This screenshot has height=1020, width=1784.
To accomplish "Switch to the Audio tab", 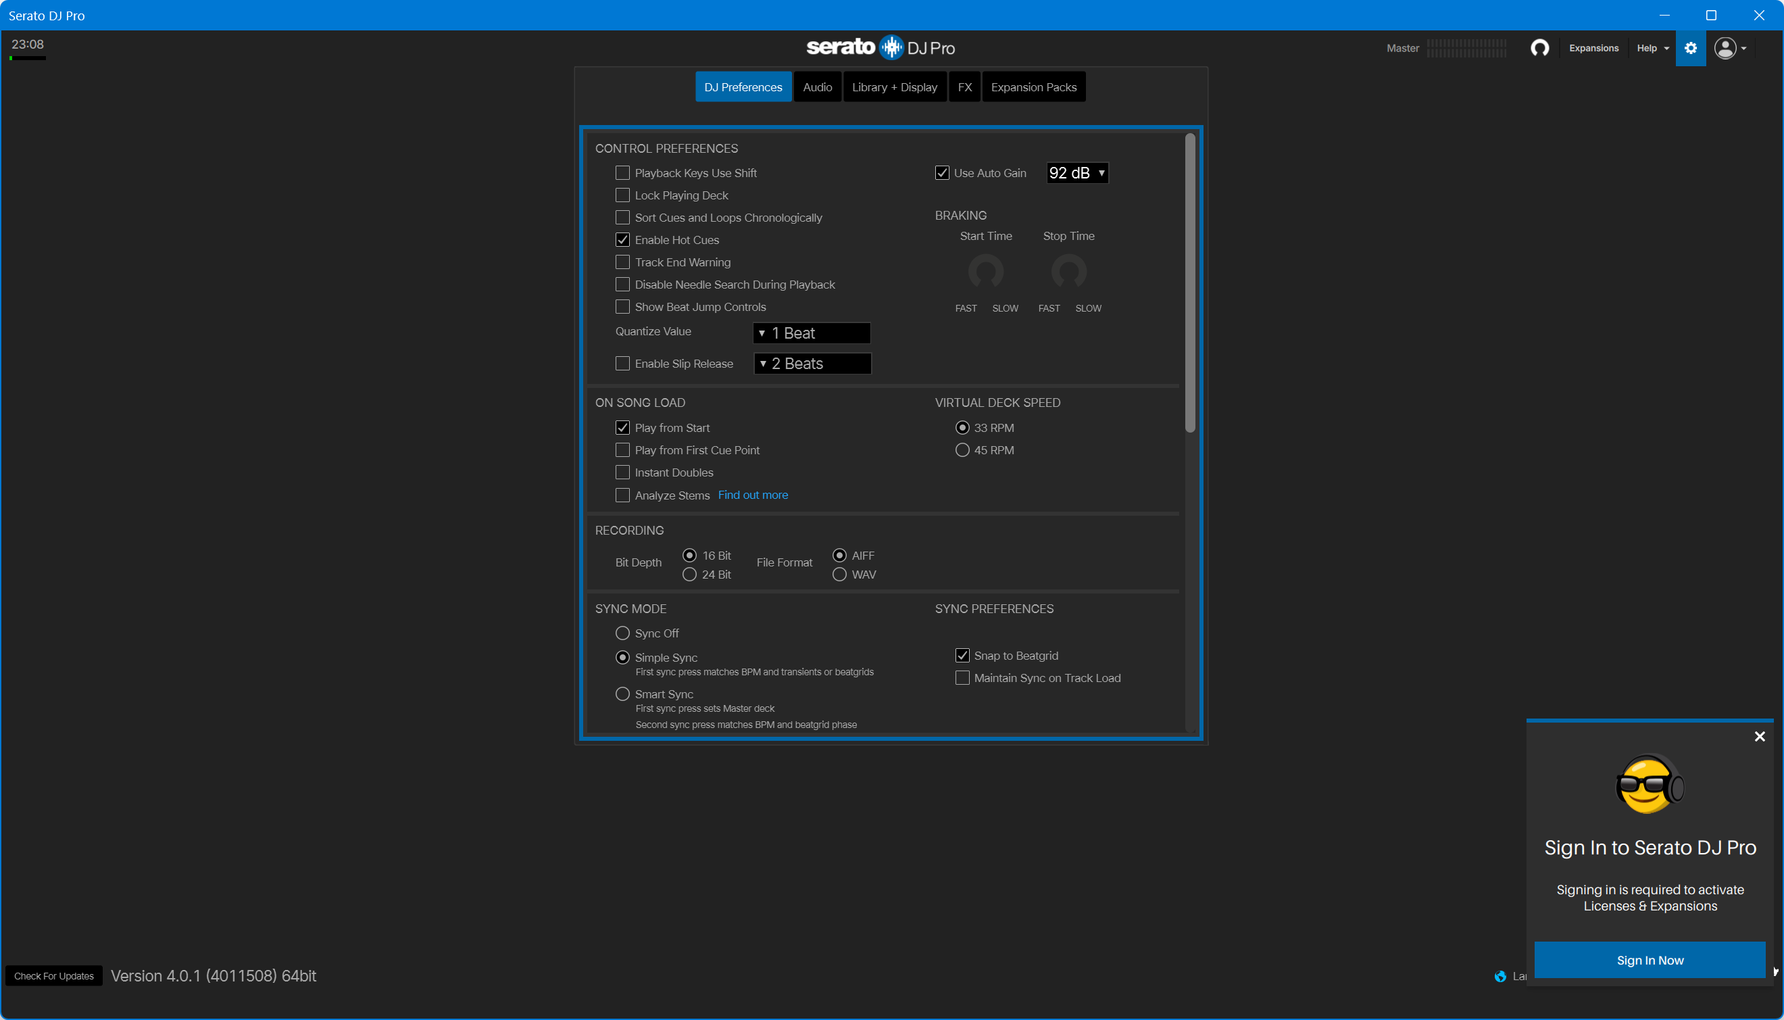I will coord(817,87).
